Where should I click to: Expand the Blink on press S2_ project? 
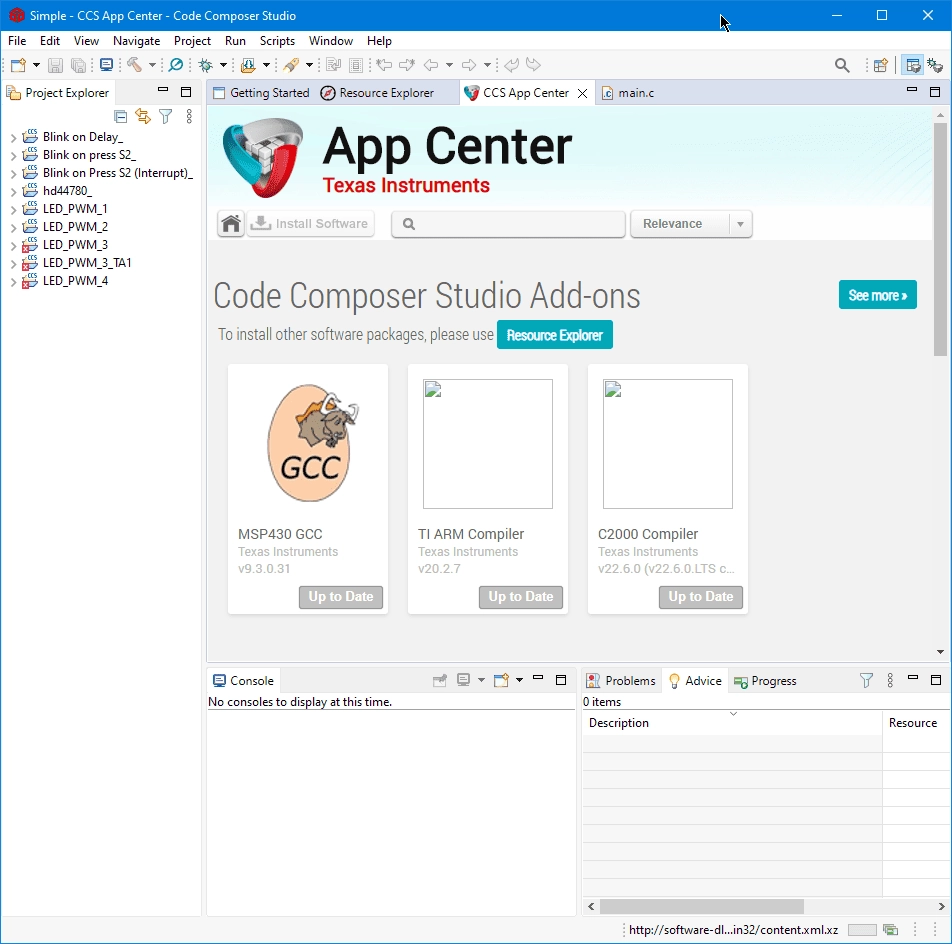point(13,156)
